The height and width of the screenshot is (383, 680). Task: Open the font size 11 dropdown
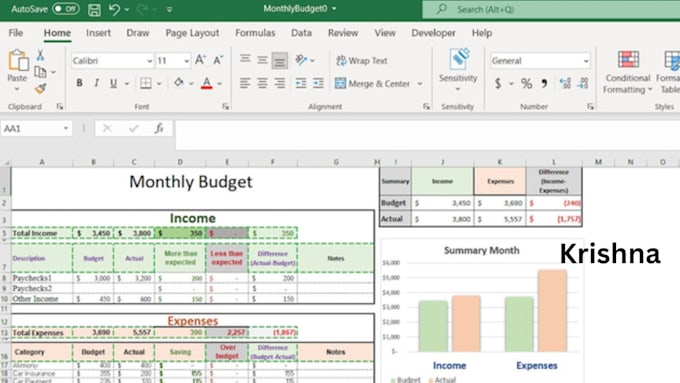[x=186, y=61]
